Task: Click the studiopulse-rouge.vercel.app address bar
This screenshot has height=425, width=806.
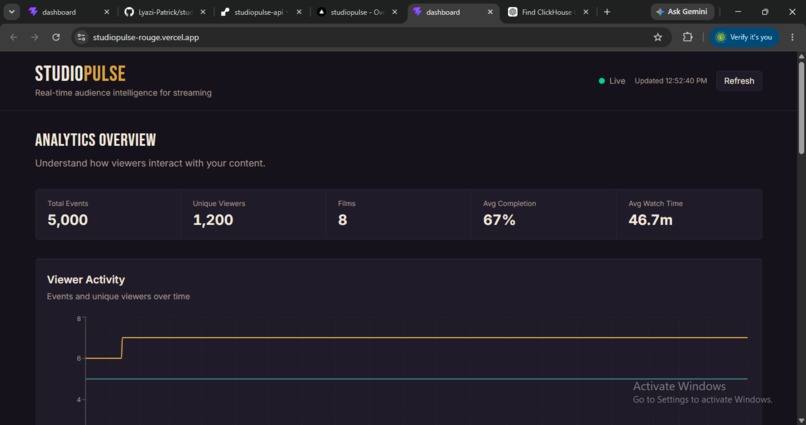Action: point(370,37)
